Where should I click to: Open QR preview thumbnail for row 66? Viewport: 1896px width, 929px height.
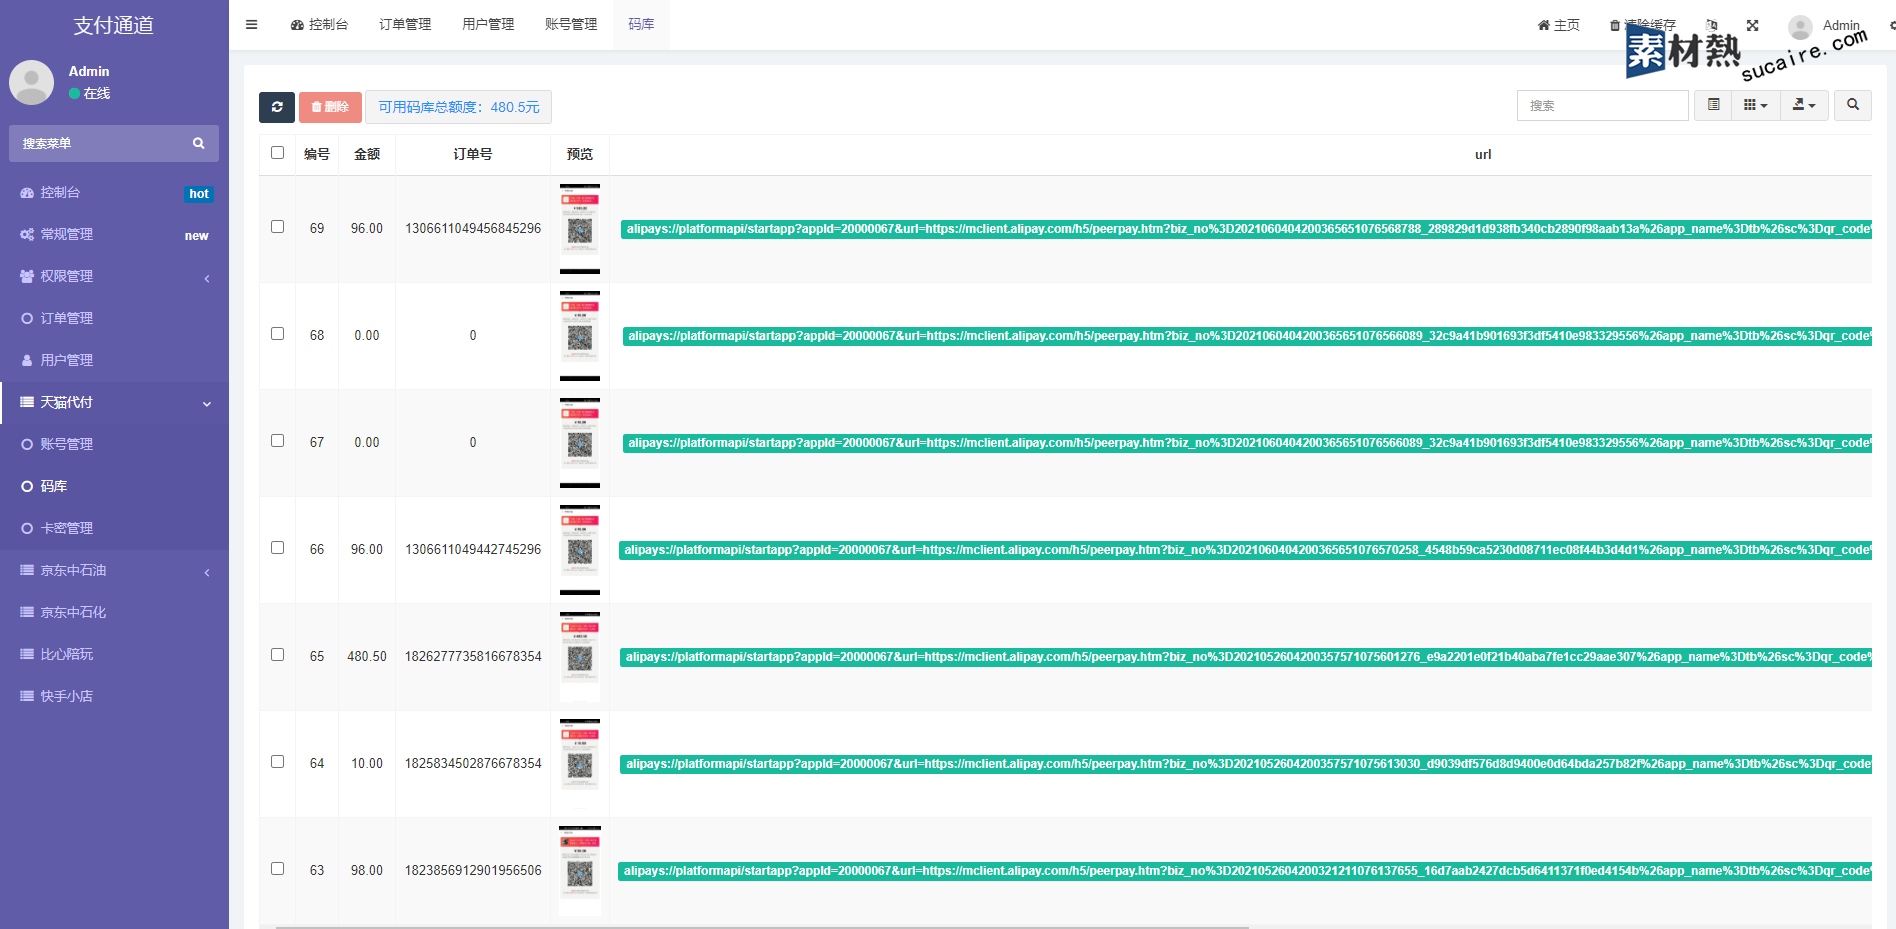click(x=580, y=550)
